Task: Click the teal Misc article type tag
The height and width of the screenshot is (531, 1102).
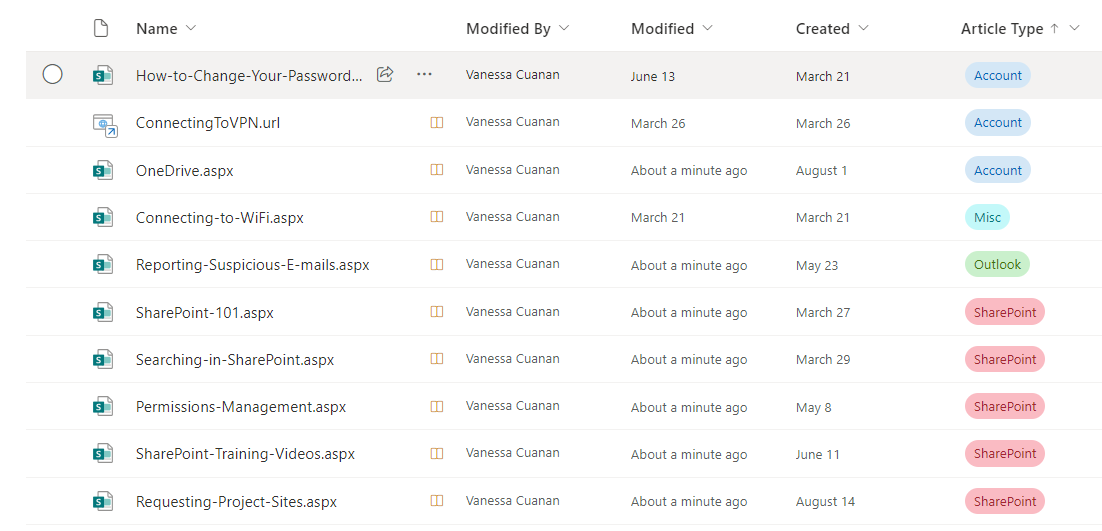Action: 987,217
